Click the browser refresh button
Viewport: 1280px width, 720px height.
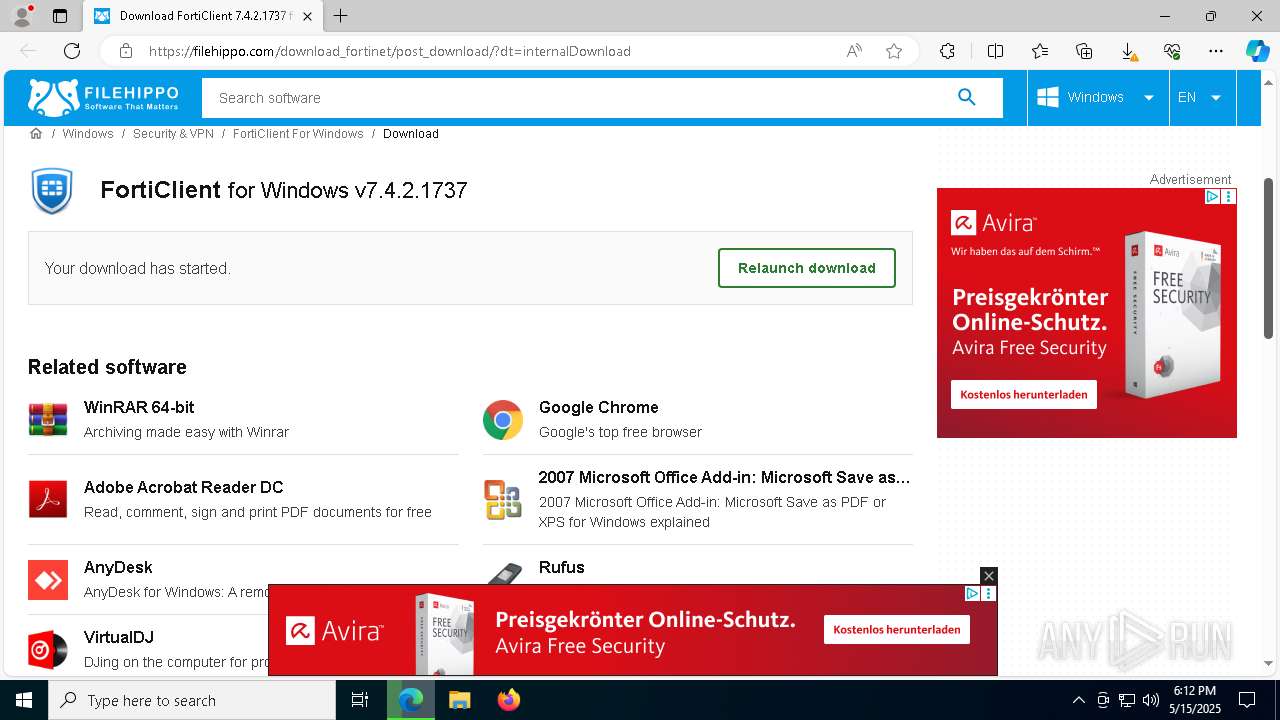tap(72, 51)
